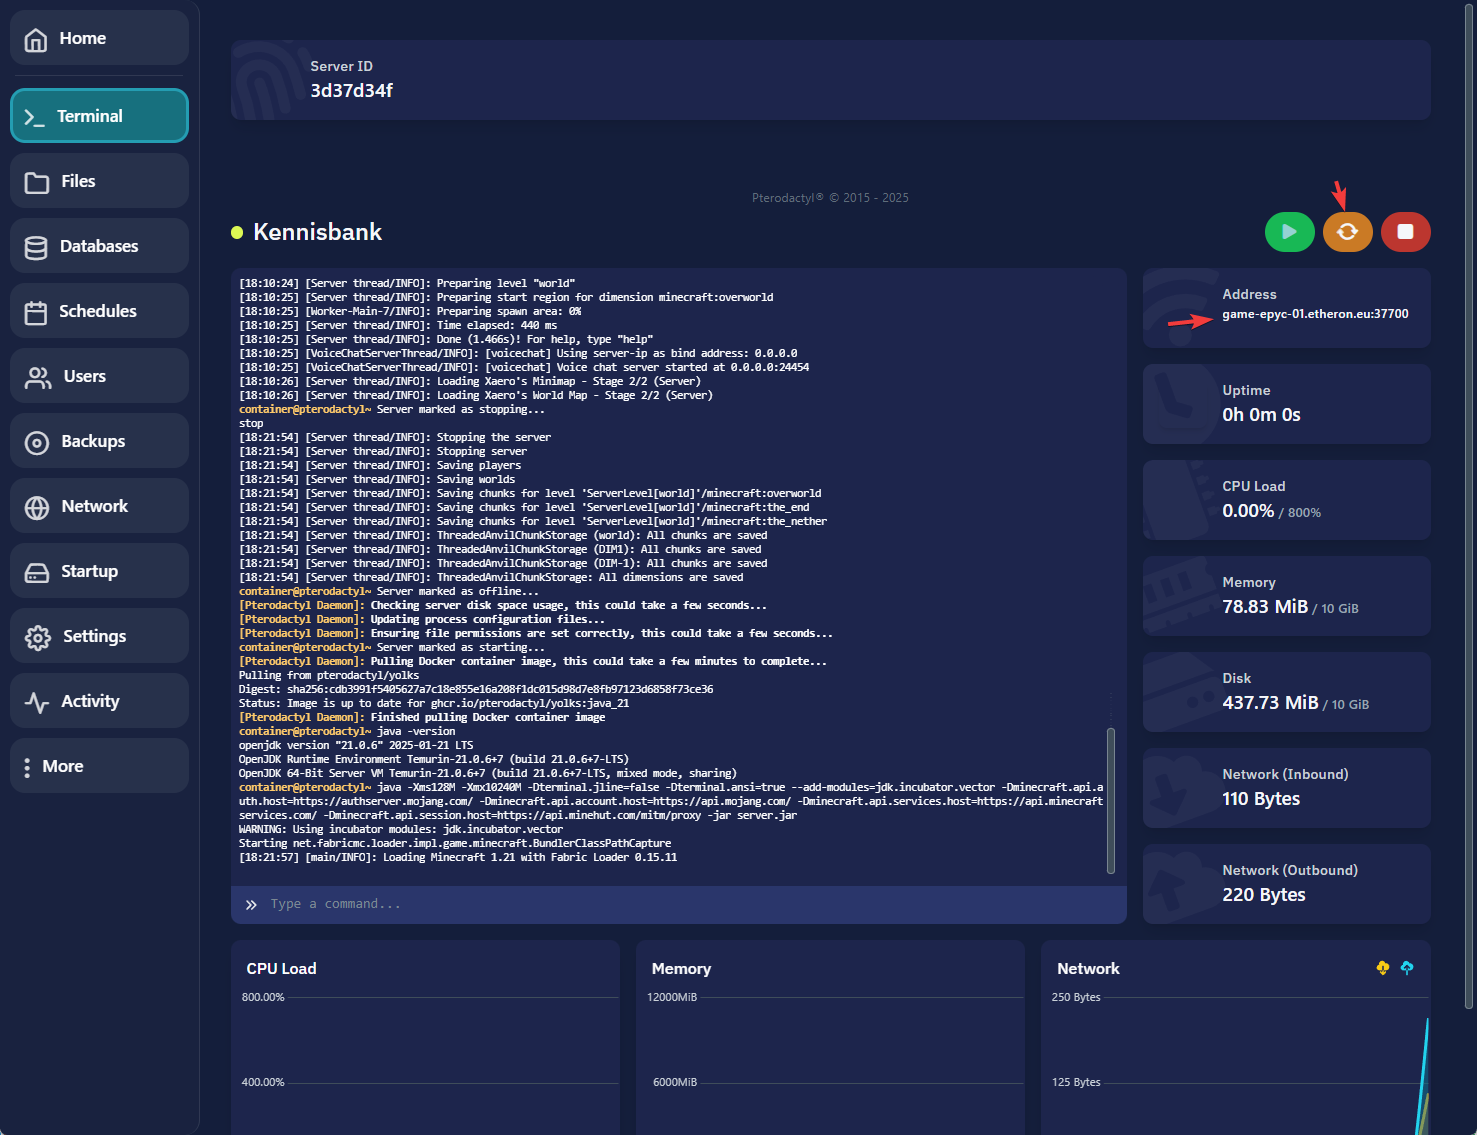The height and width of the screenshot is (1135, 1477).
Task: Click the server address game-epyc-01.etheron.eu:37700
Action: click(1314, 314)
